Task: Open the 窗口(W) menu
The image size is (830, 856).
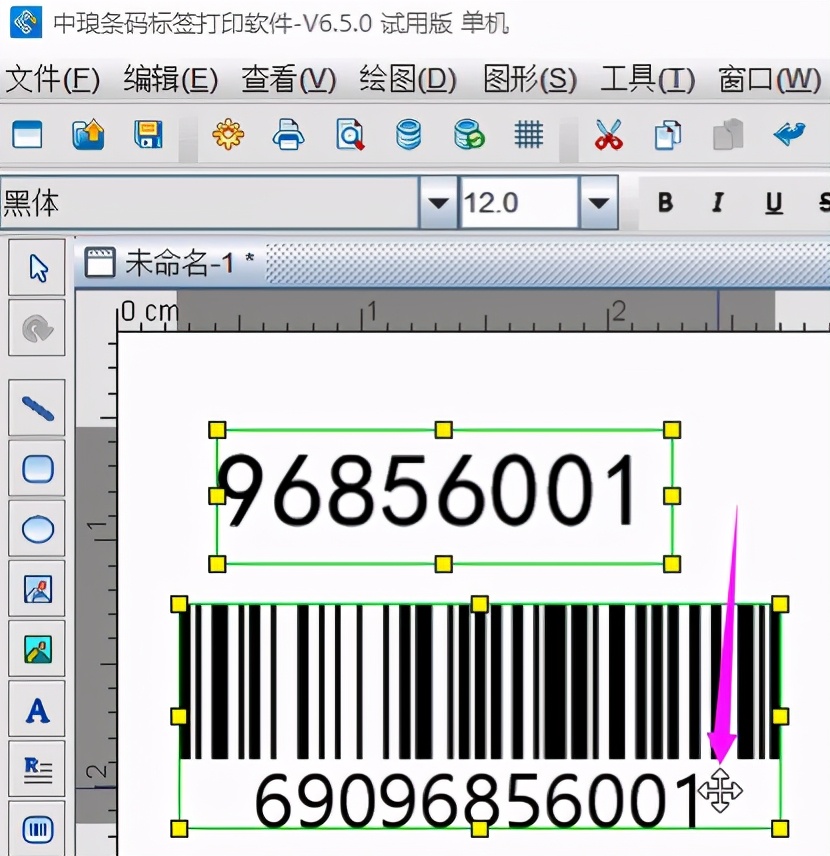Action: tap(769, 79)
